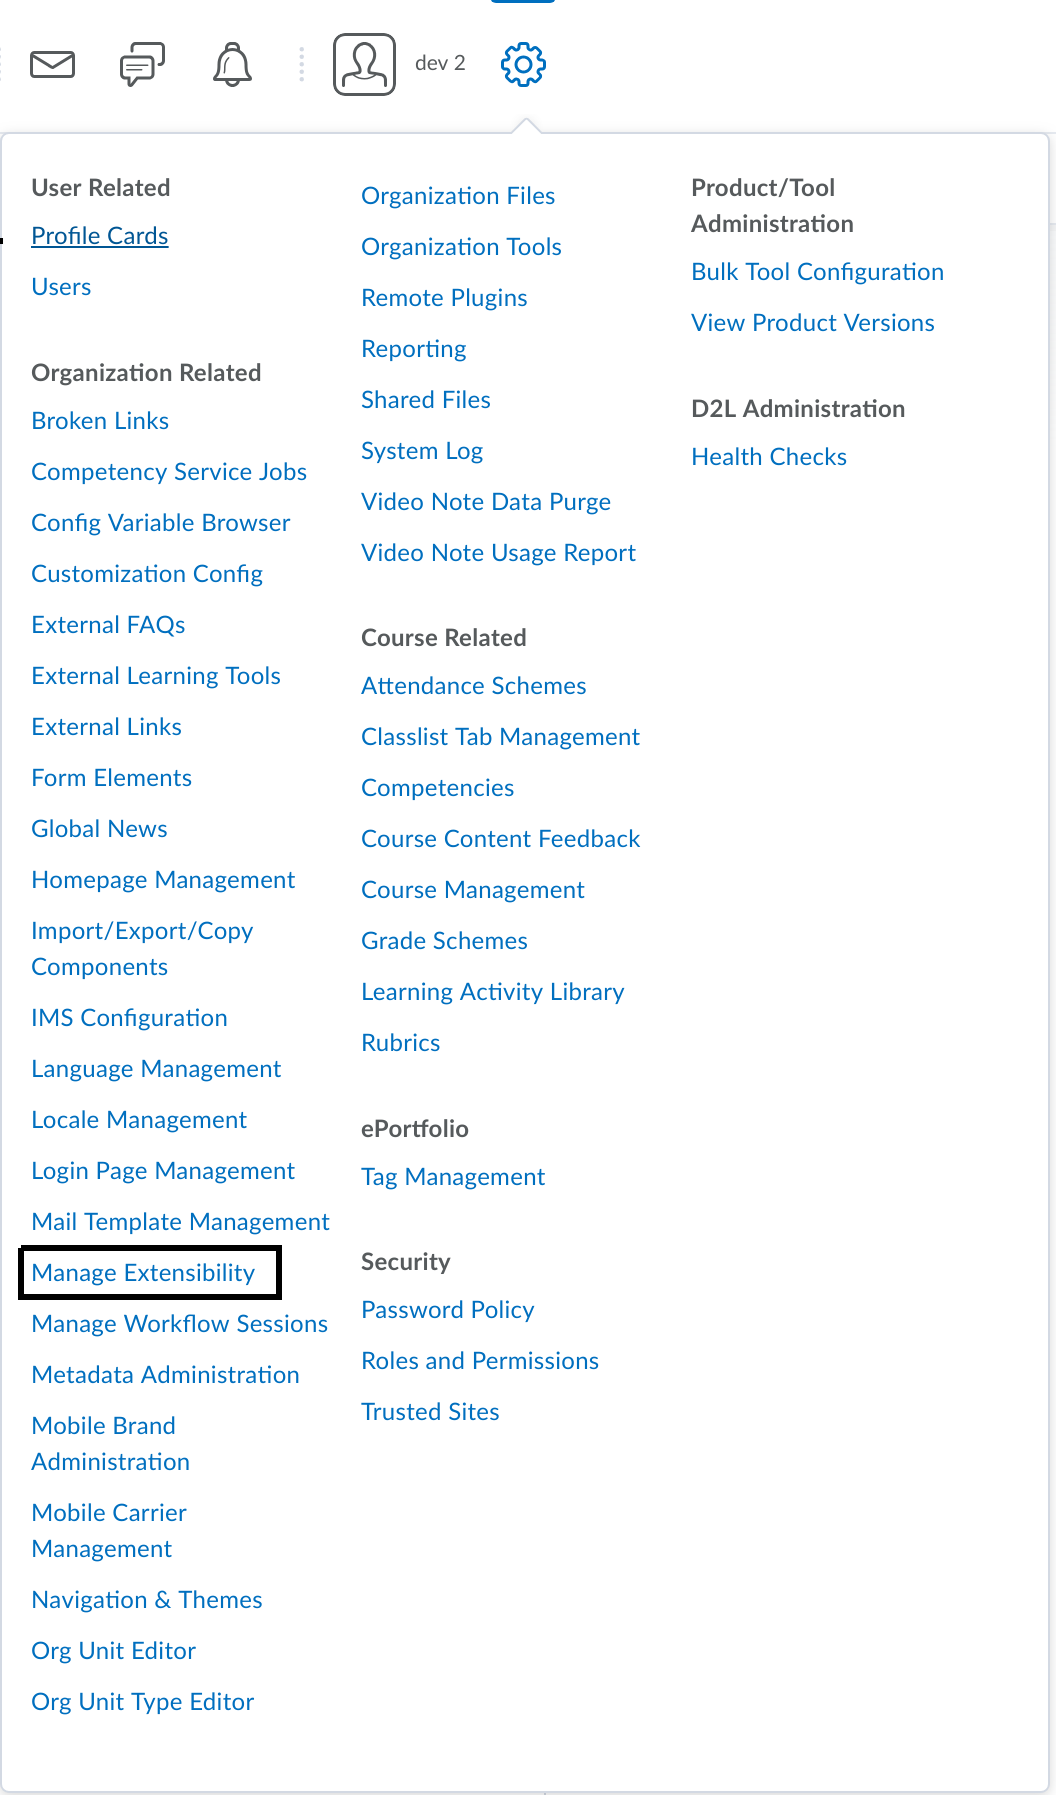Click View Product Versions

coord(813,323)
